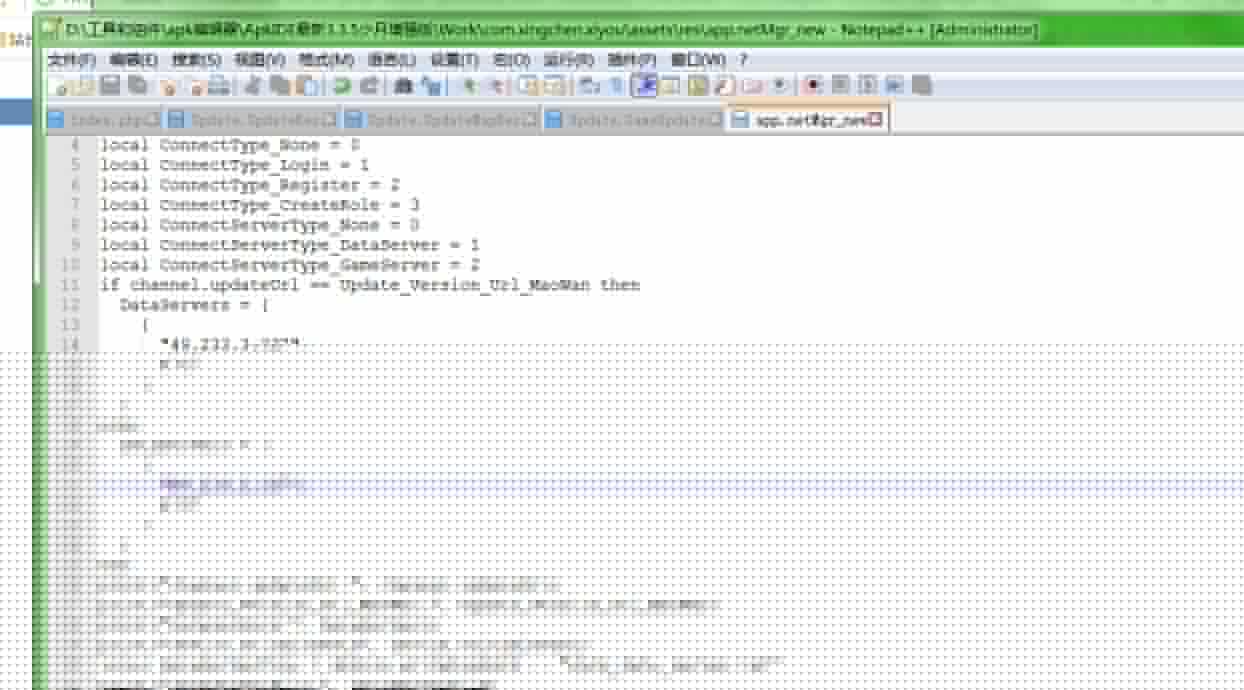This screenshot has height=690, width=1244.
Task: Click the Zoom In toolbar icon
Action: click(x=468, y=86)
